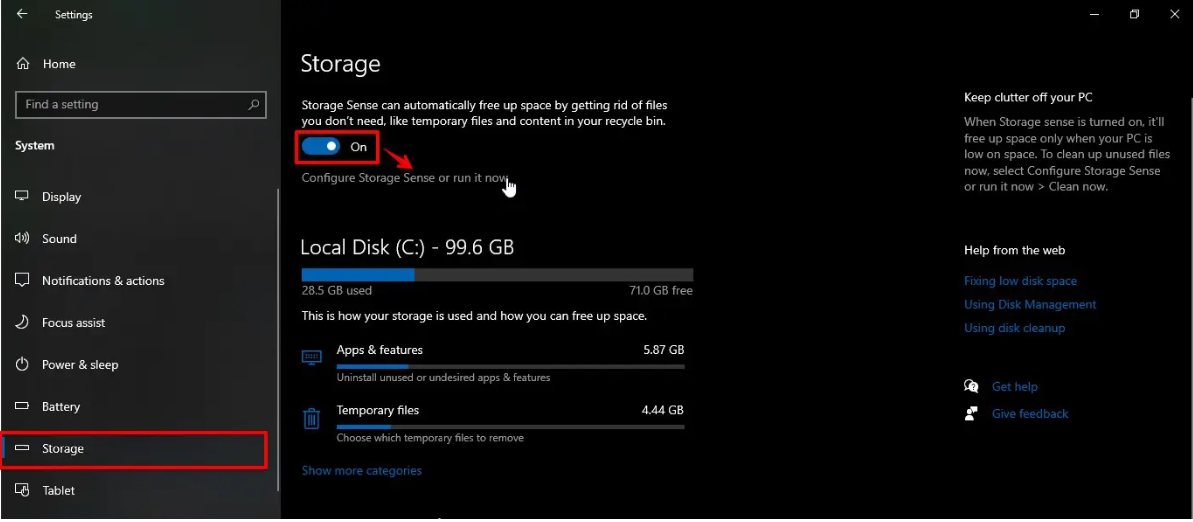Viewport: 1193px width, 522px height.
Task: Click the Focus assist moon icon
Action: (x=22, y=323)
